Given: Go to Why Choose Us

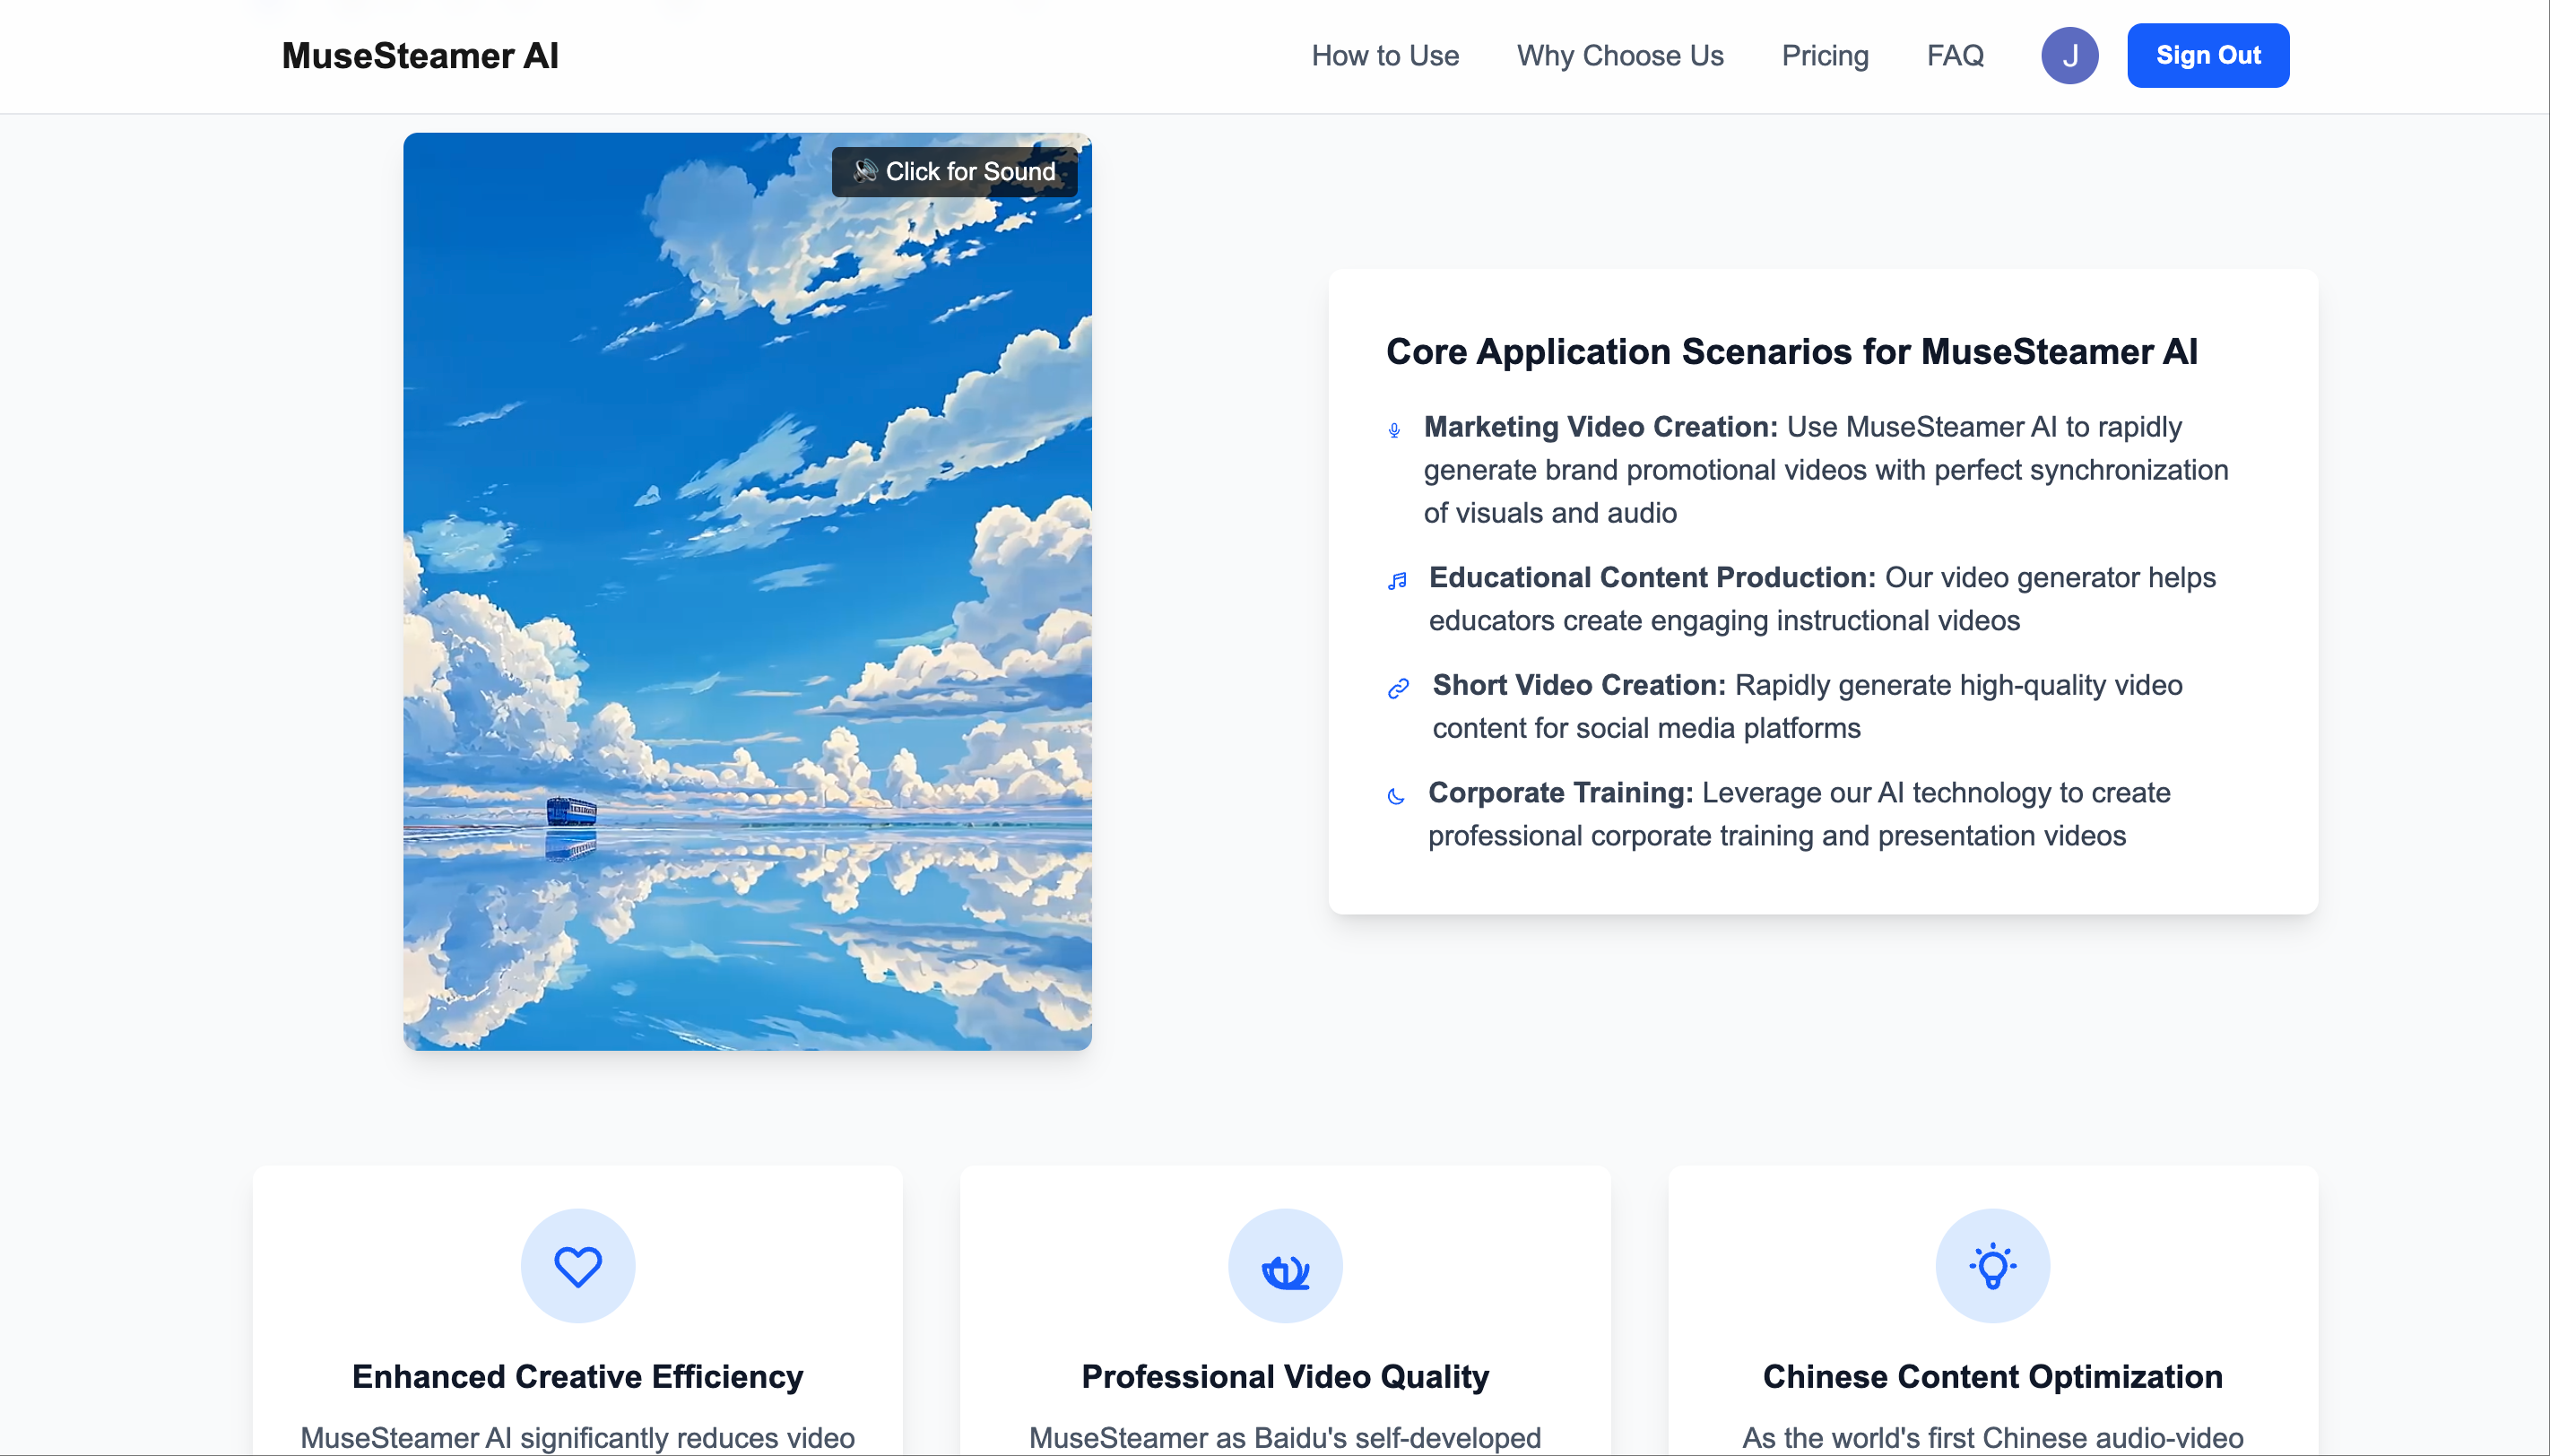Looking at the screenshot, I should pos(1620,56).
